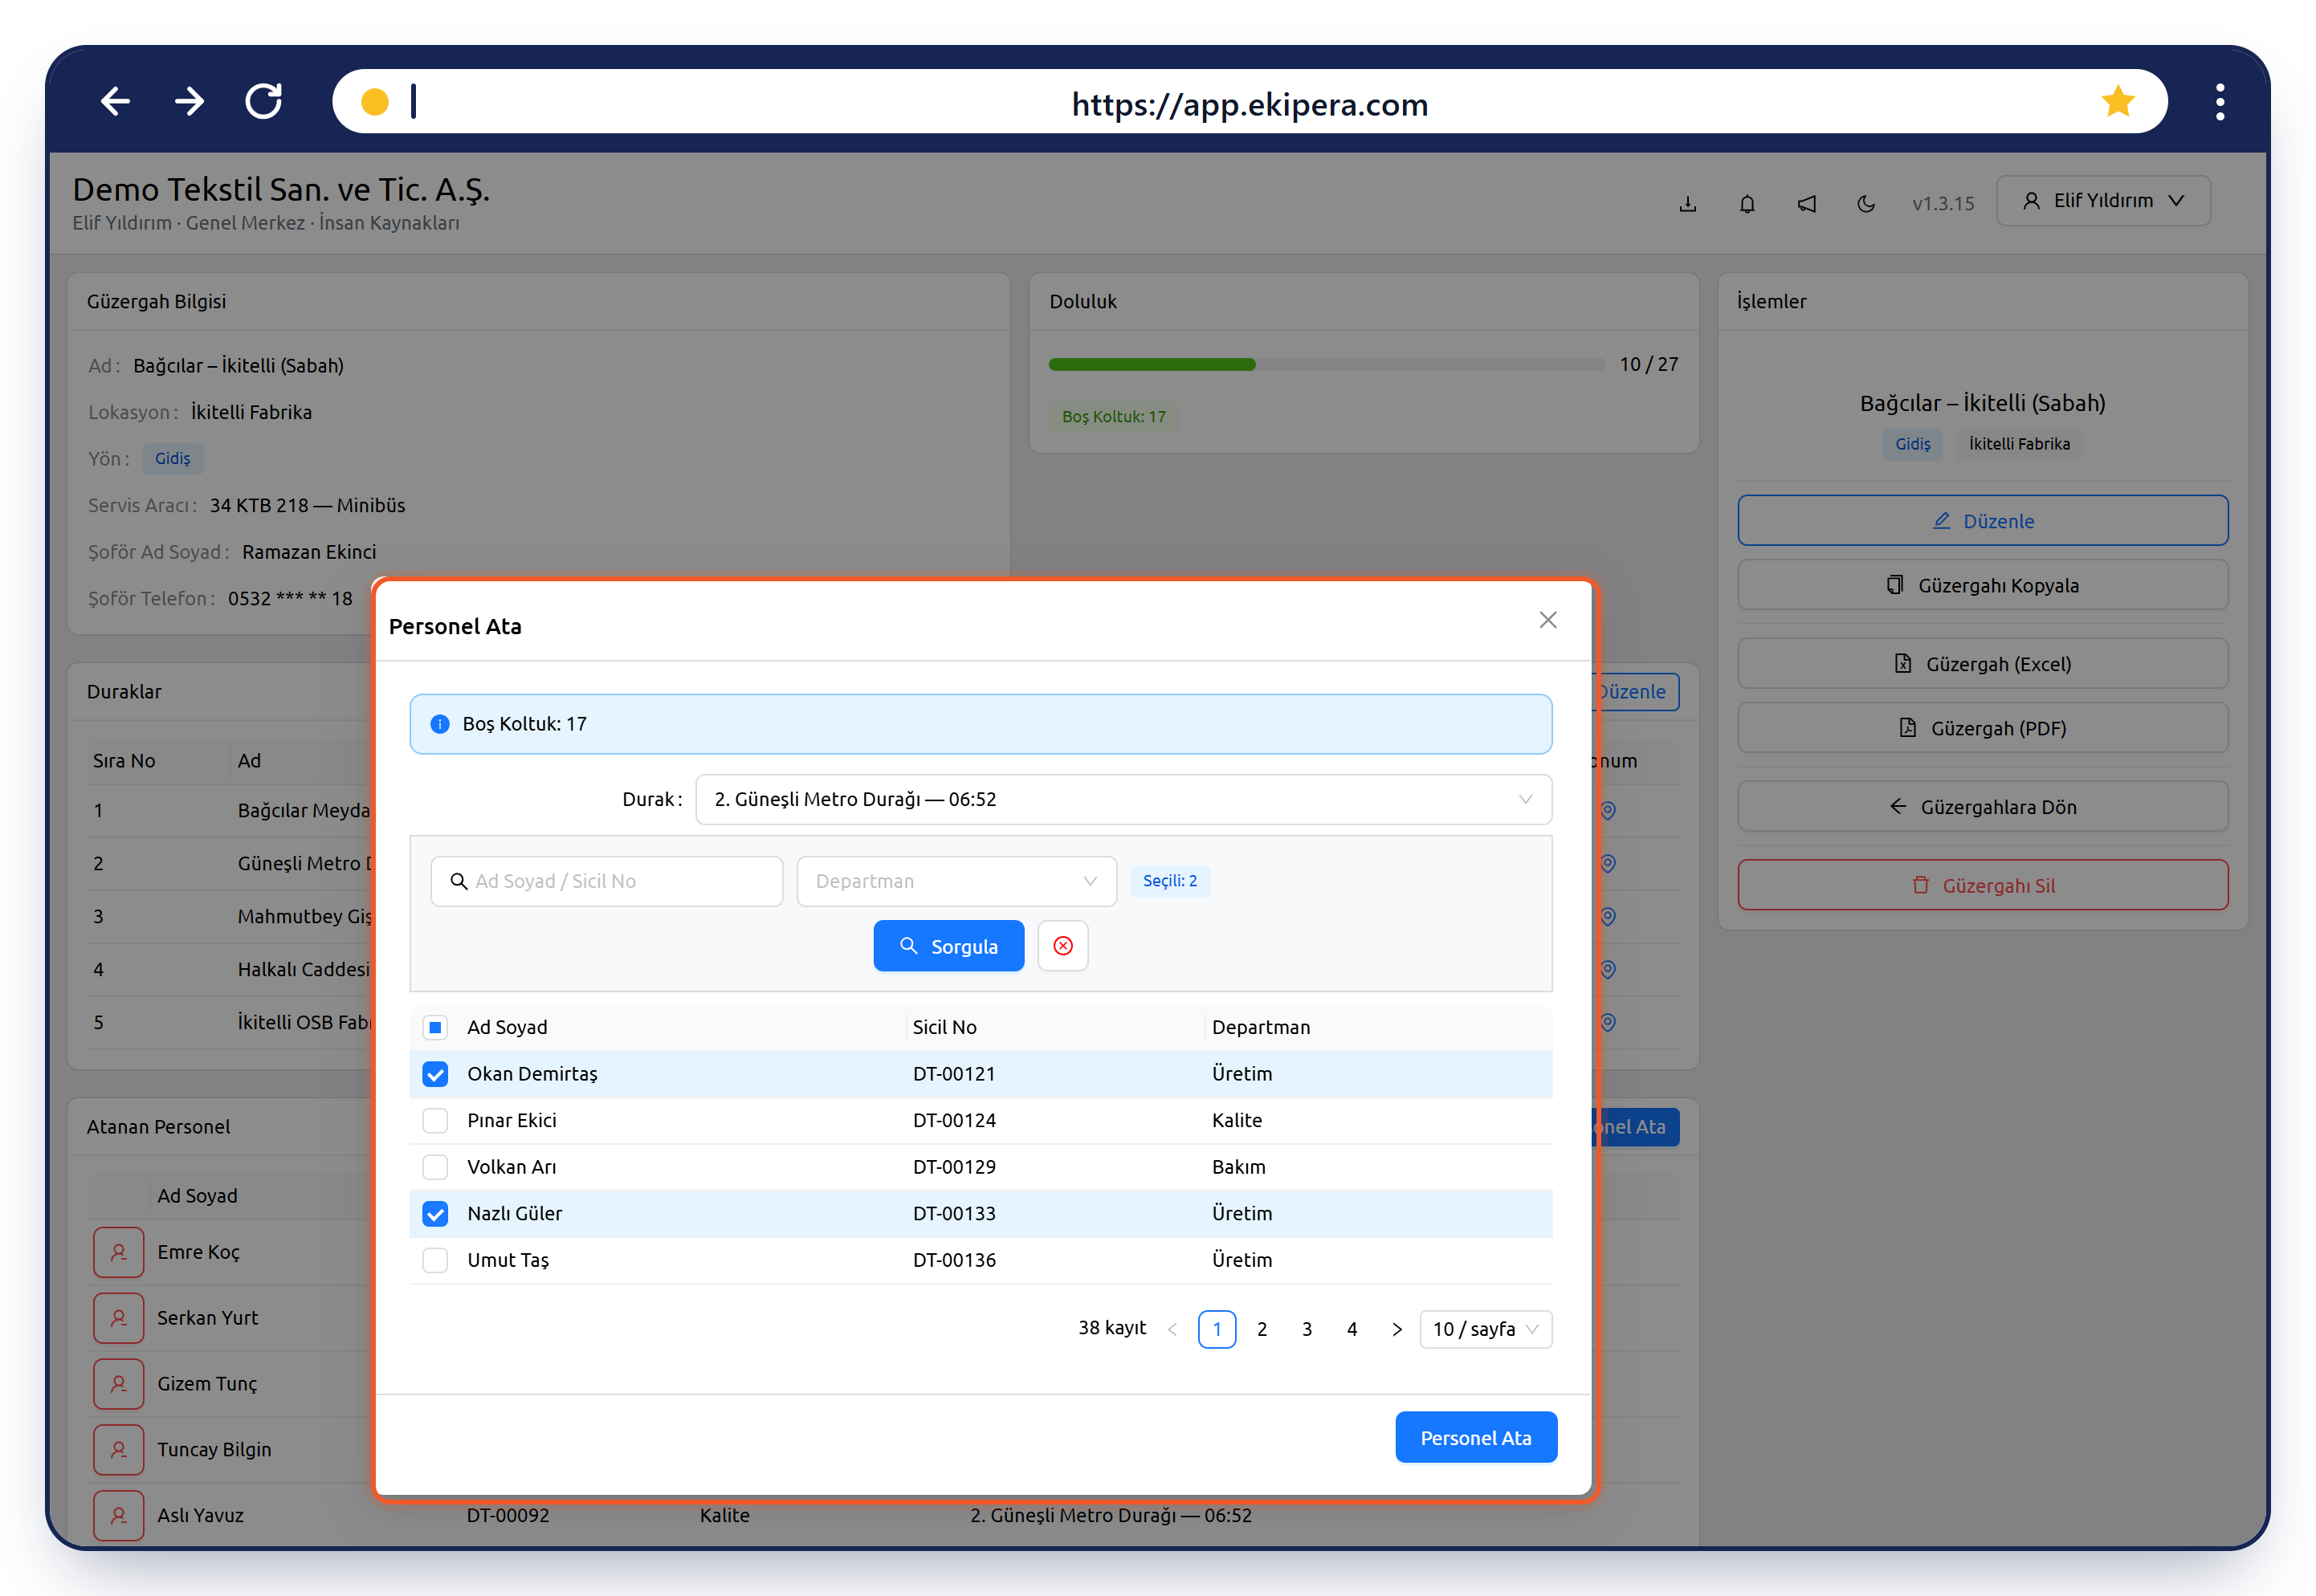Clear filters with red circle-x icon
The image size is (2316, 1596).
point(1063,946)
